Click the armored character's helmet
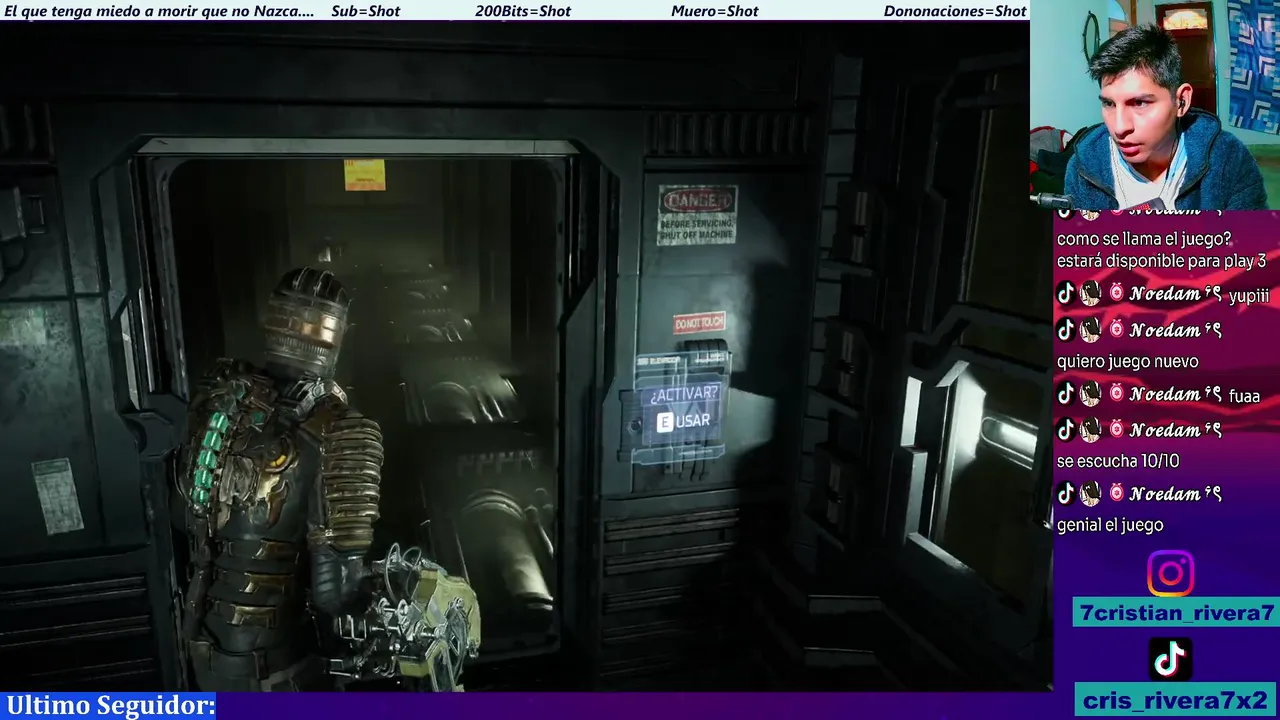This screenshot has width=1280, height=720. [x=306, y=322]
